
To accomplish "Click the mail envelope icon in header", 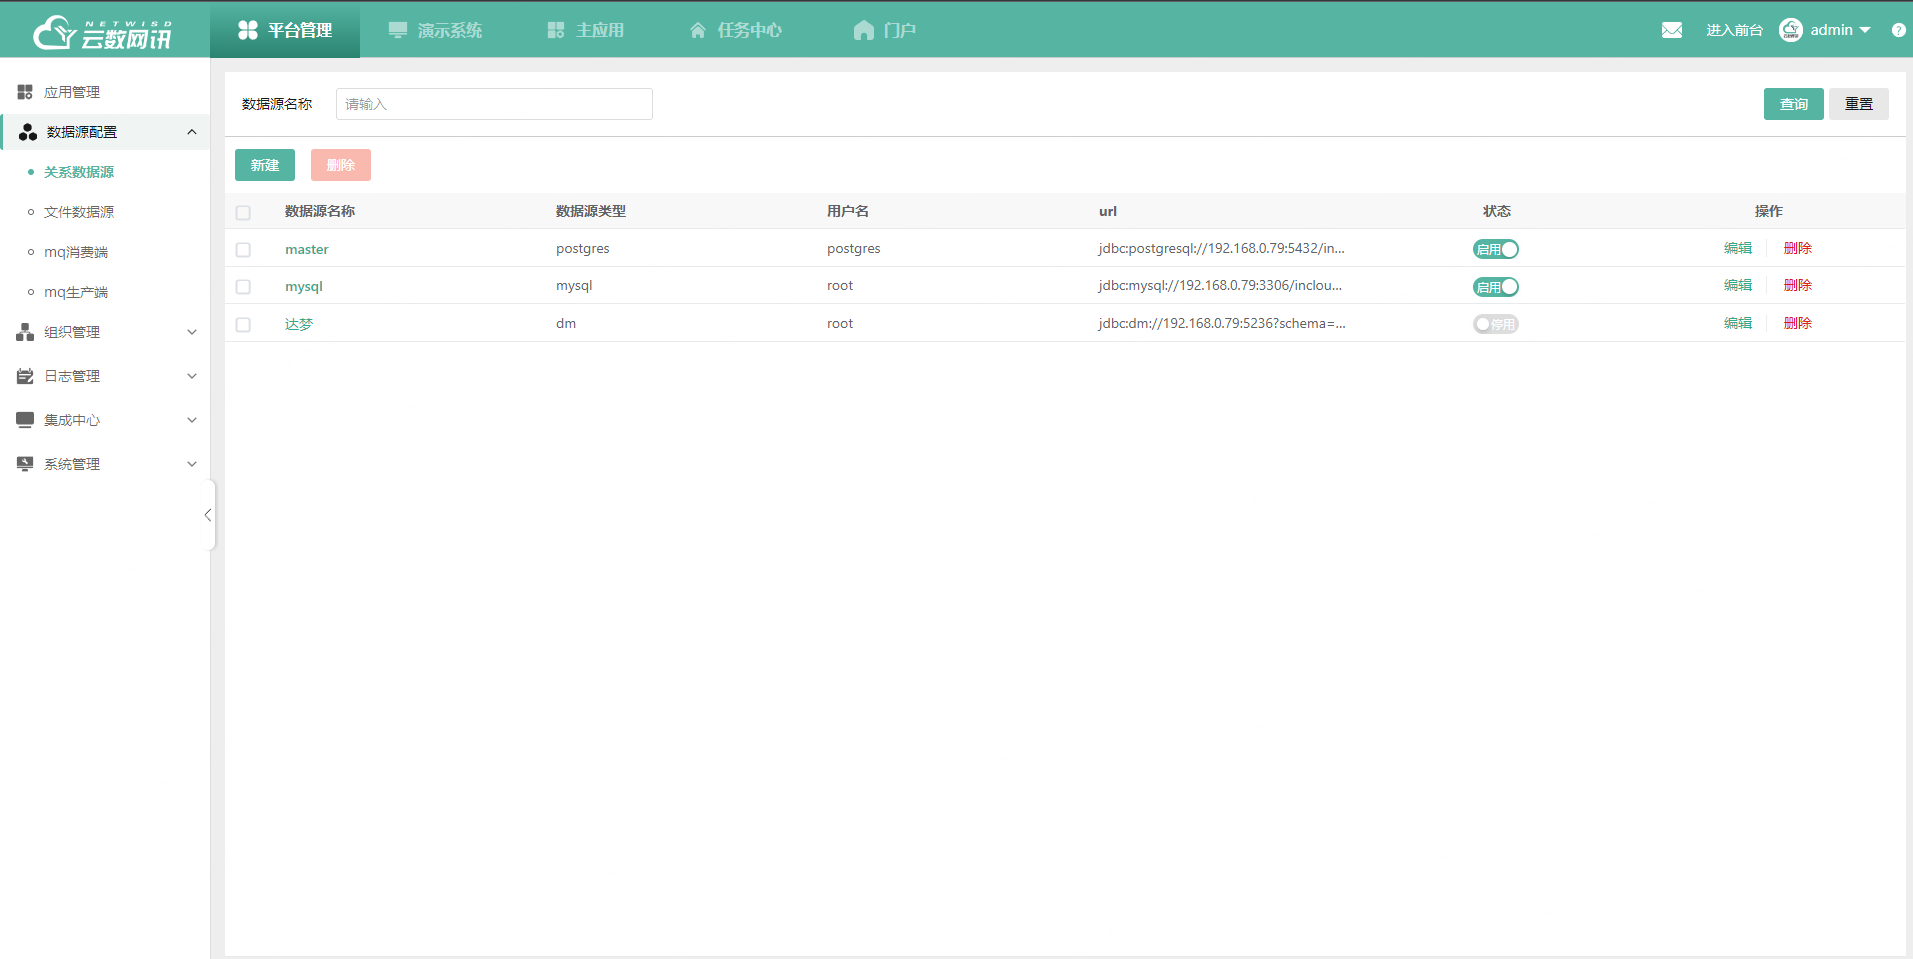I will tap(1671, 30).
